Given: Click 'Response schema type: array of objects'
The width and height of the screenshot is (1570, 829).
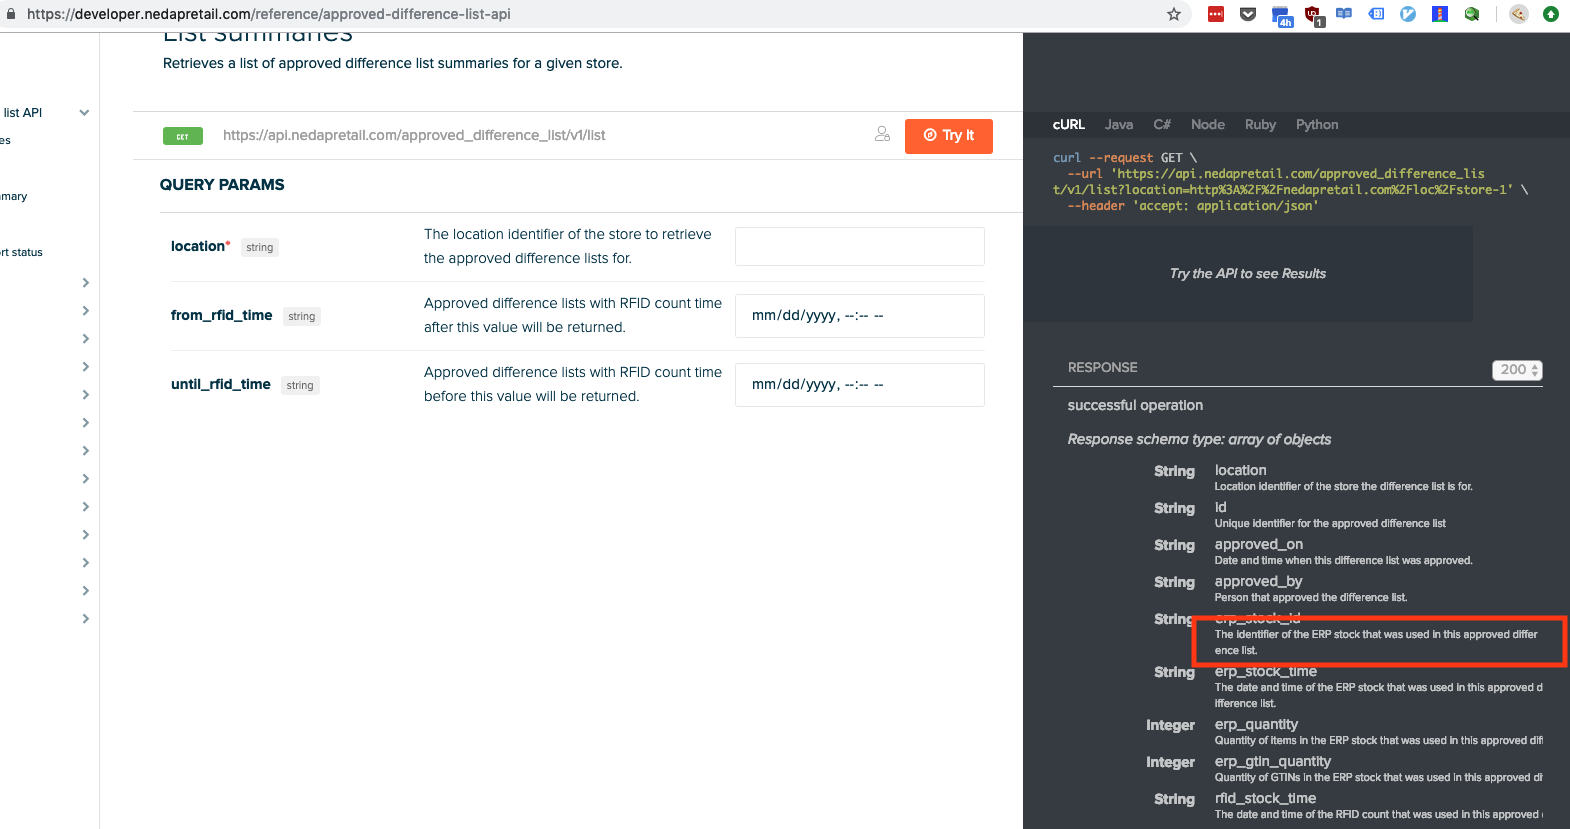Looking at the screenshot, I should [x=1199, y=439].
